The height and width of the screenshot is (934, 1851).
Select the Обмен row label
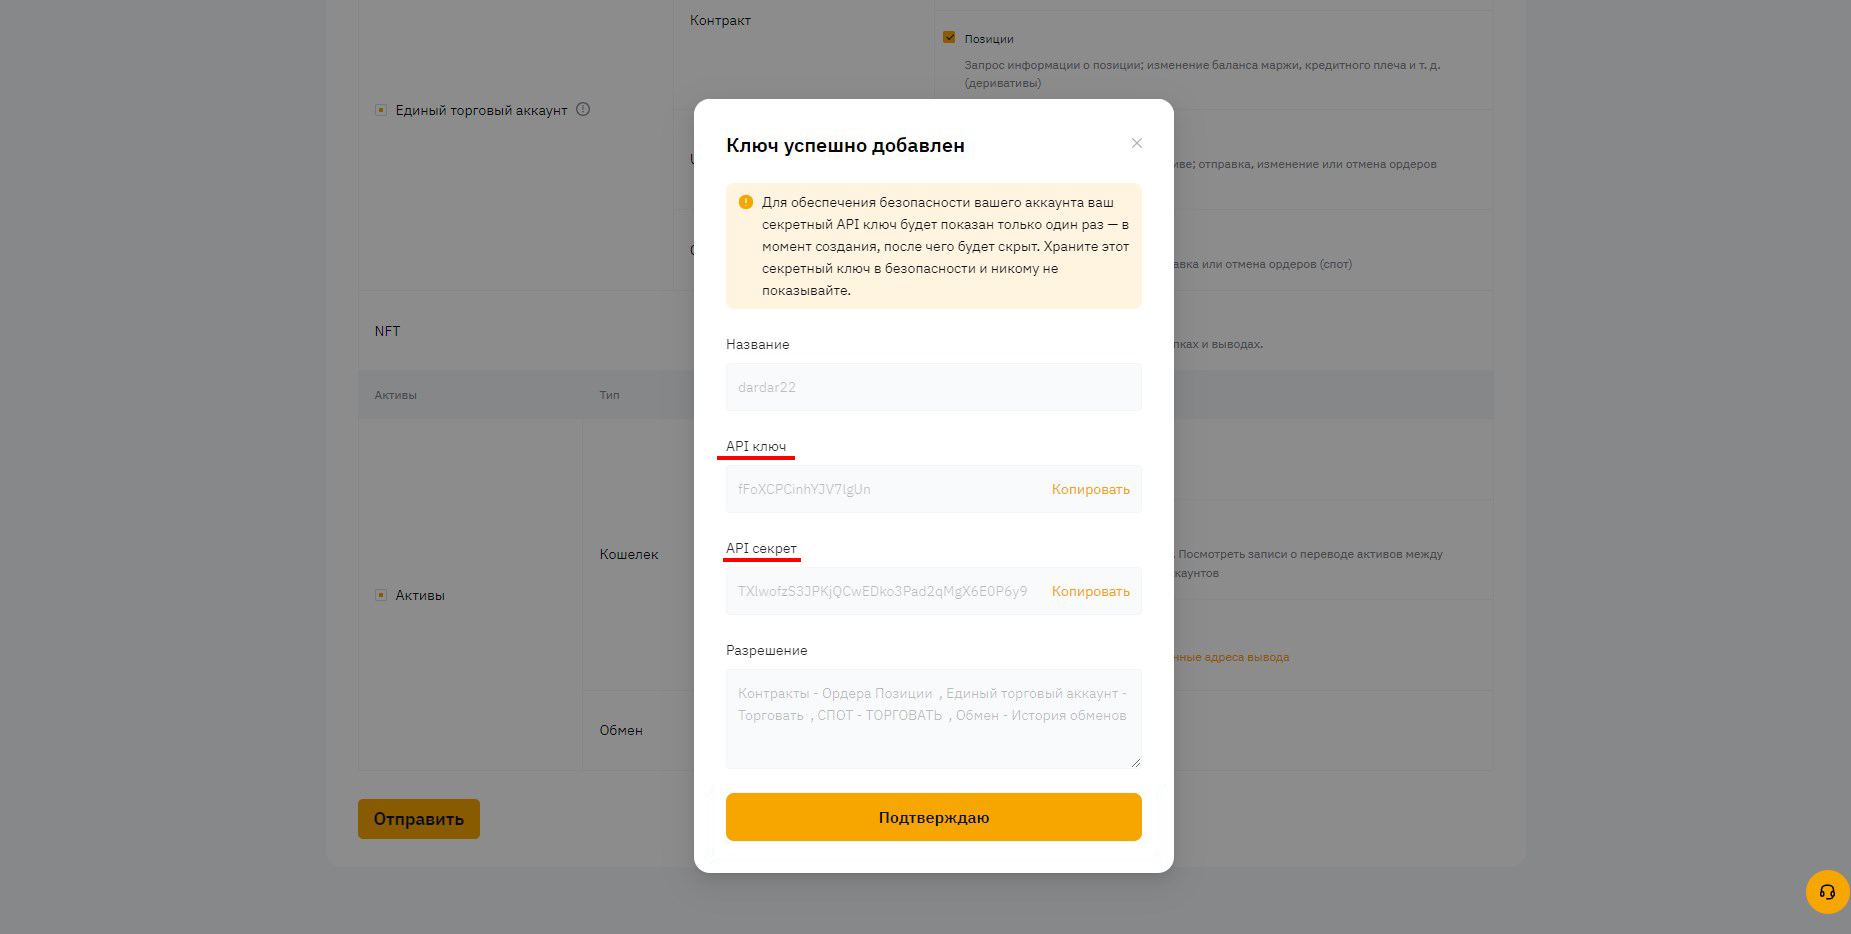click(x=621, y=730)
